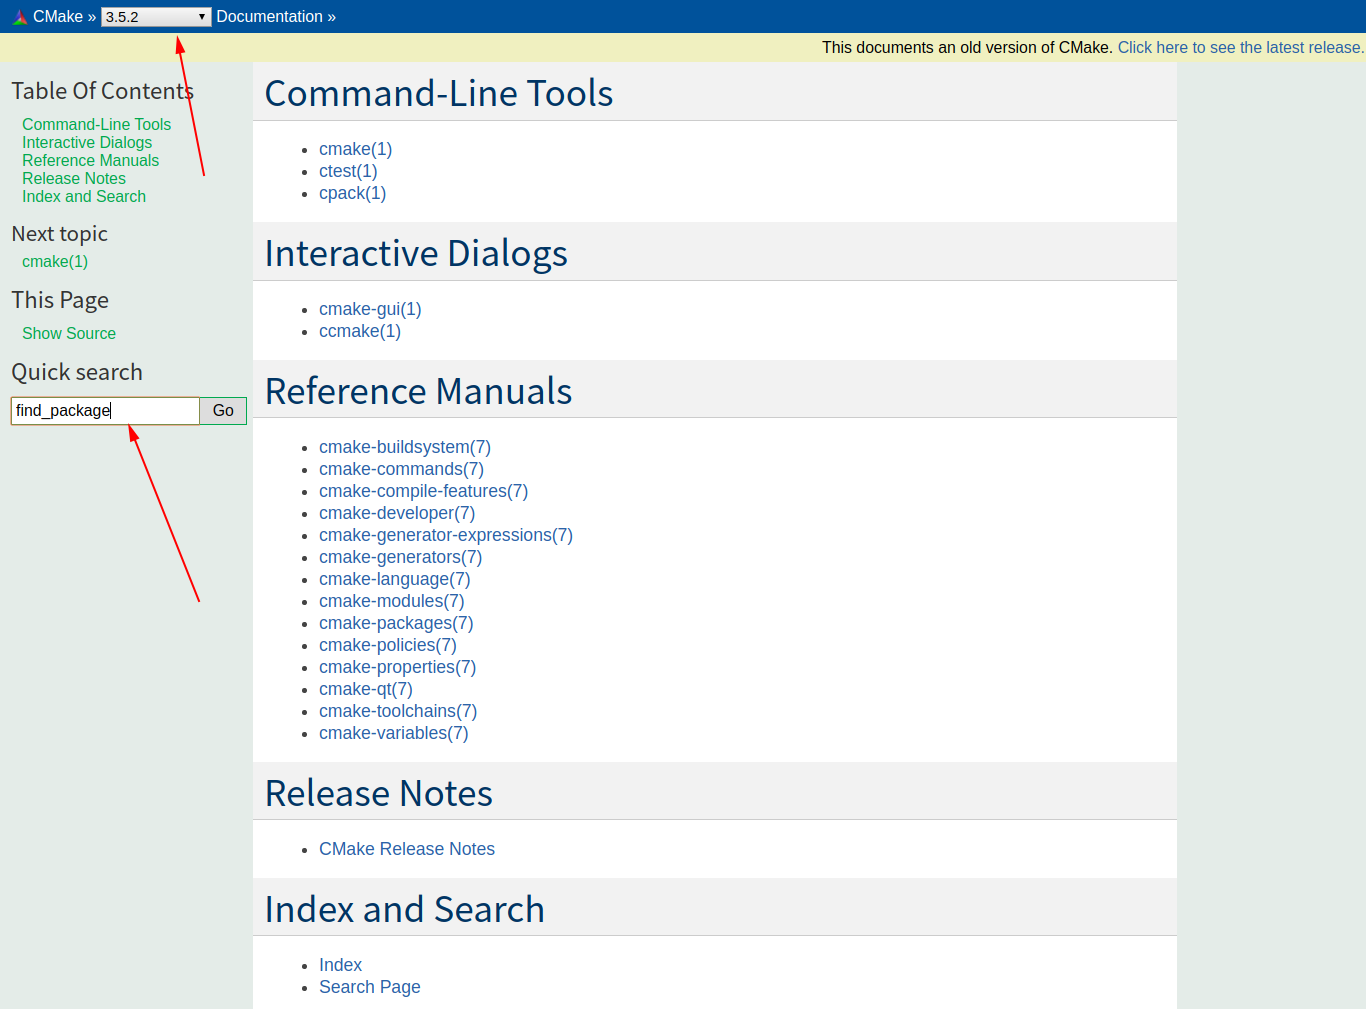Open cmake(1) manual in main list
This screenshot has width=1366, height=1009.
[356, 149]
